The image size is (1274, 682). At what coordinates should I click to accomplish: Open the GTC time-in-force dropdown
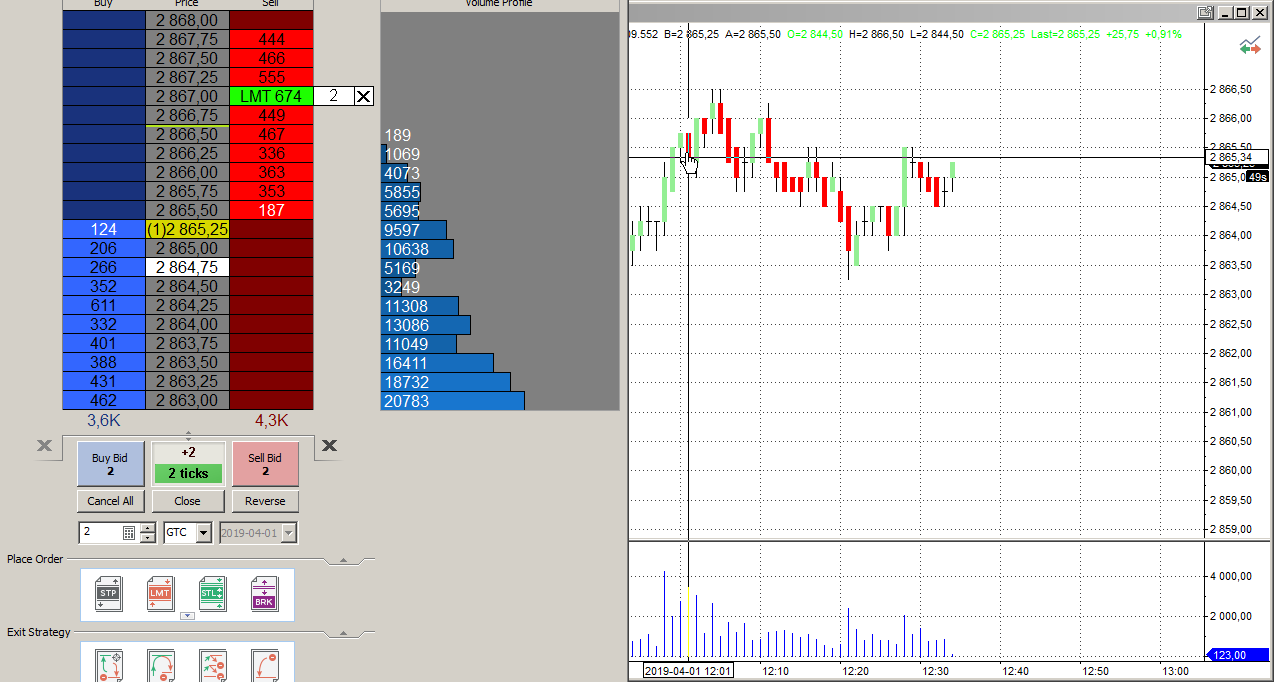tap(204, 533)
